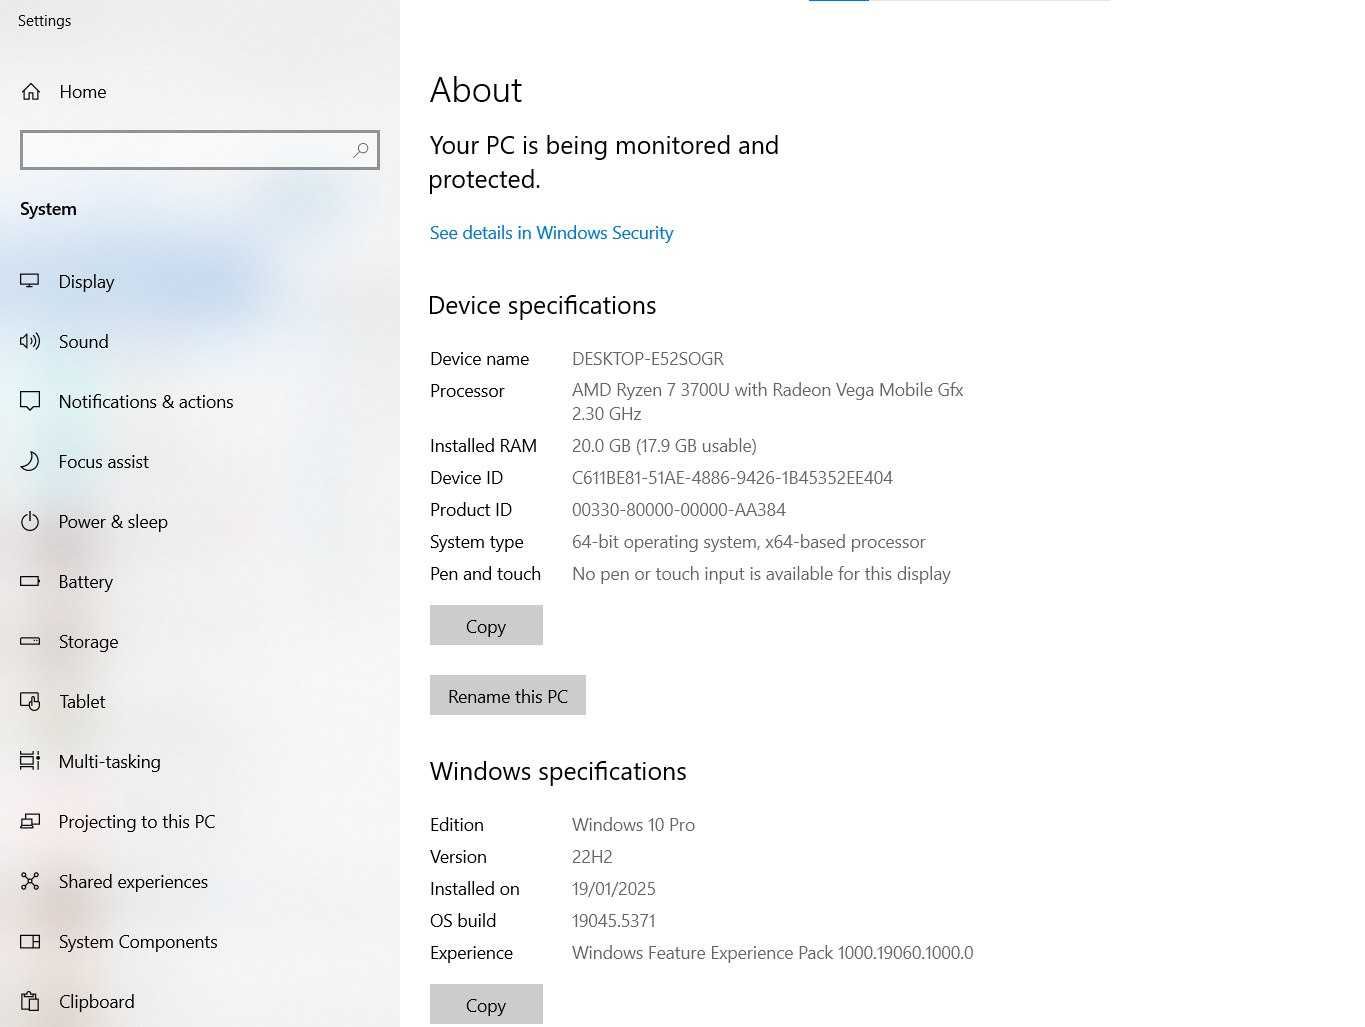Go to System Components
The image size is (1365, 1027).
point(200,941)
